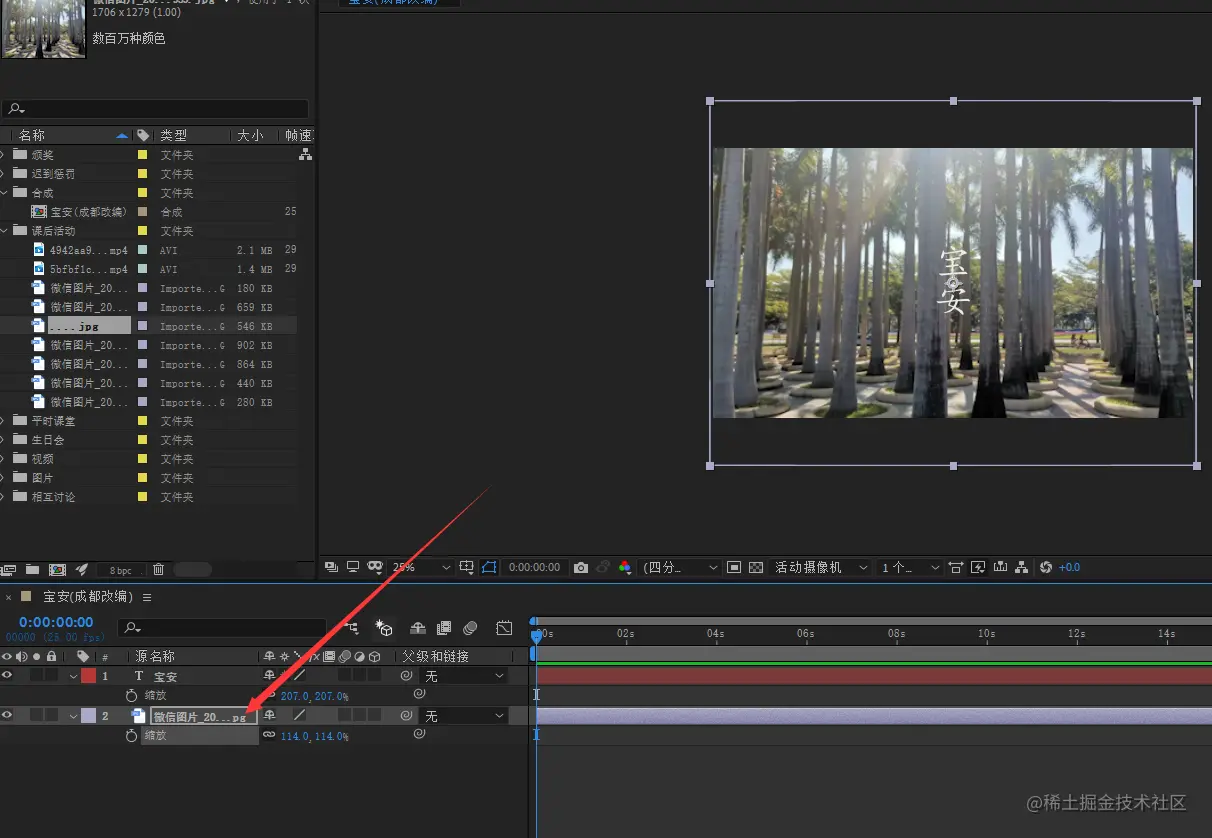
Task: Open project settings rocket icon
Action: click(82, 569)
